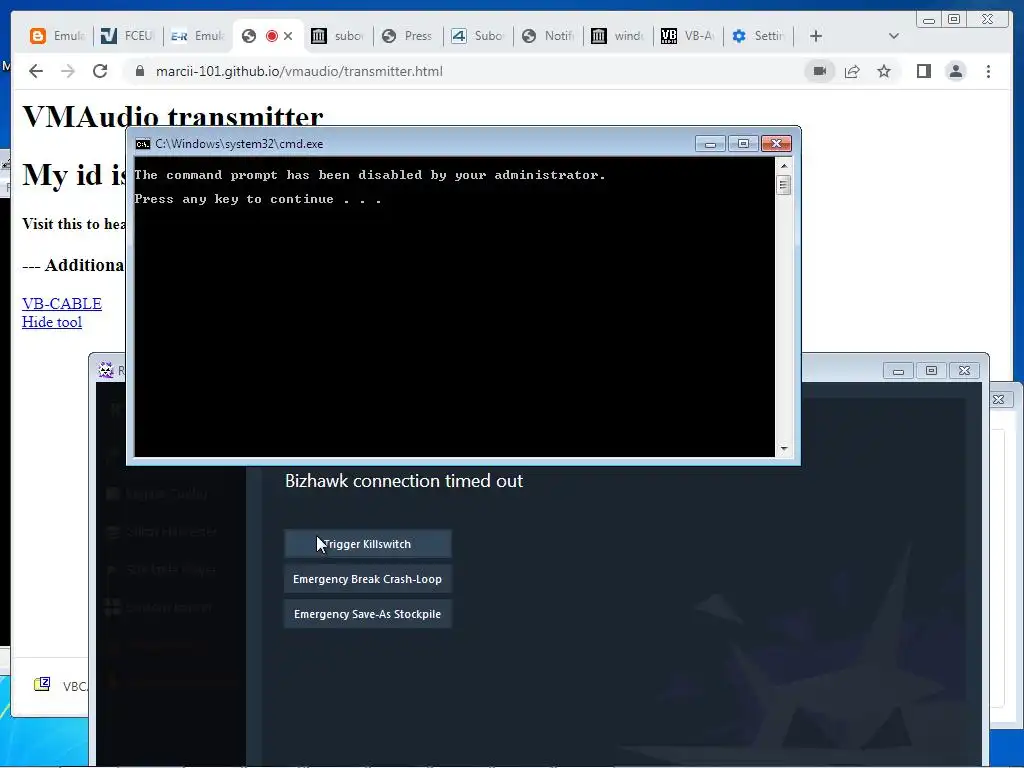Open the Press browser tab

[x=408, y=36]
